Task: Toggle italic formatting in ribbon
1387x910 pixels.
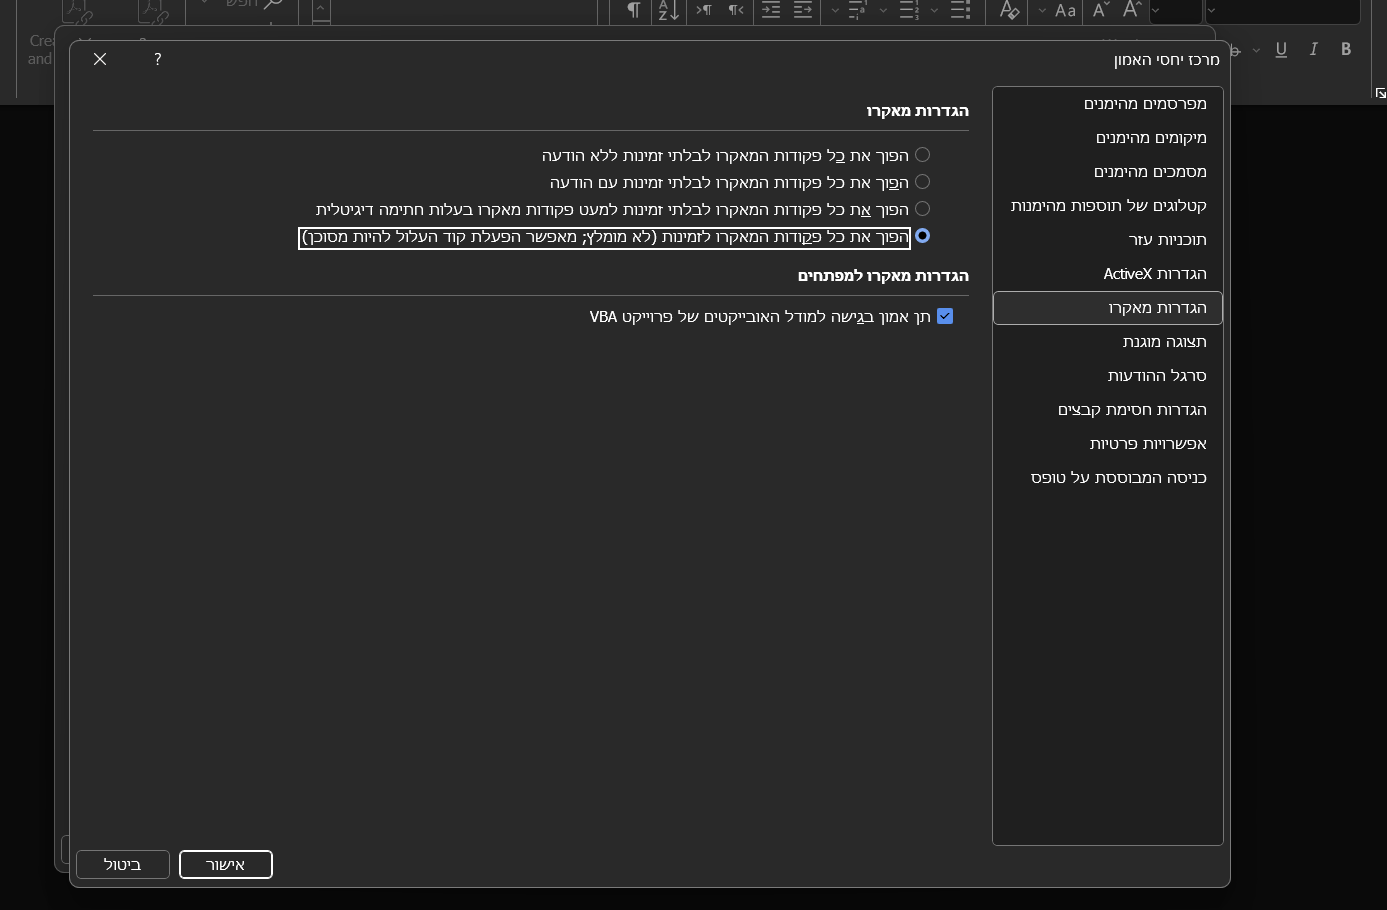Action: (1314, 49)
